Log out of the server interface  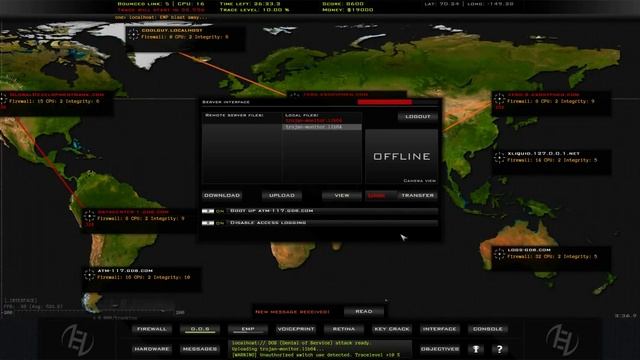click(x=418, y=117)
